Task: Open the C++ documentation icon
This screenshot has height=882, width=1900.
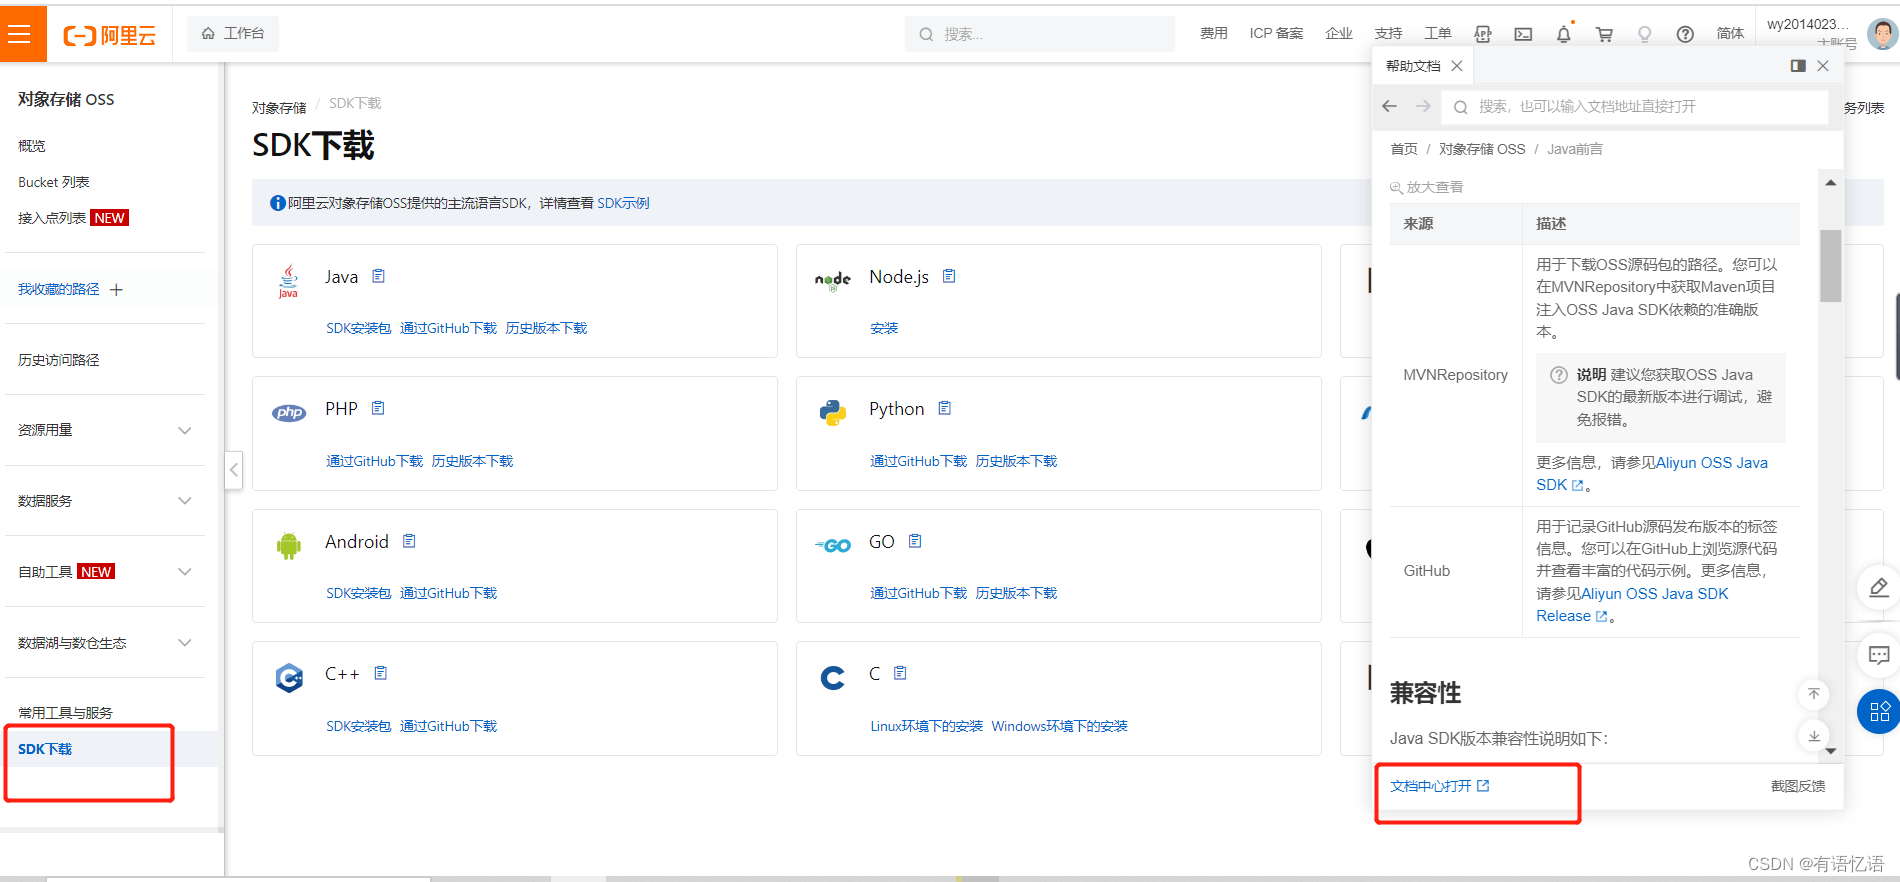Action: 381,673
